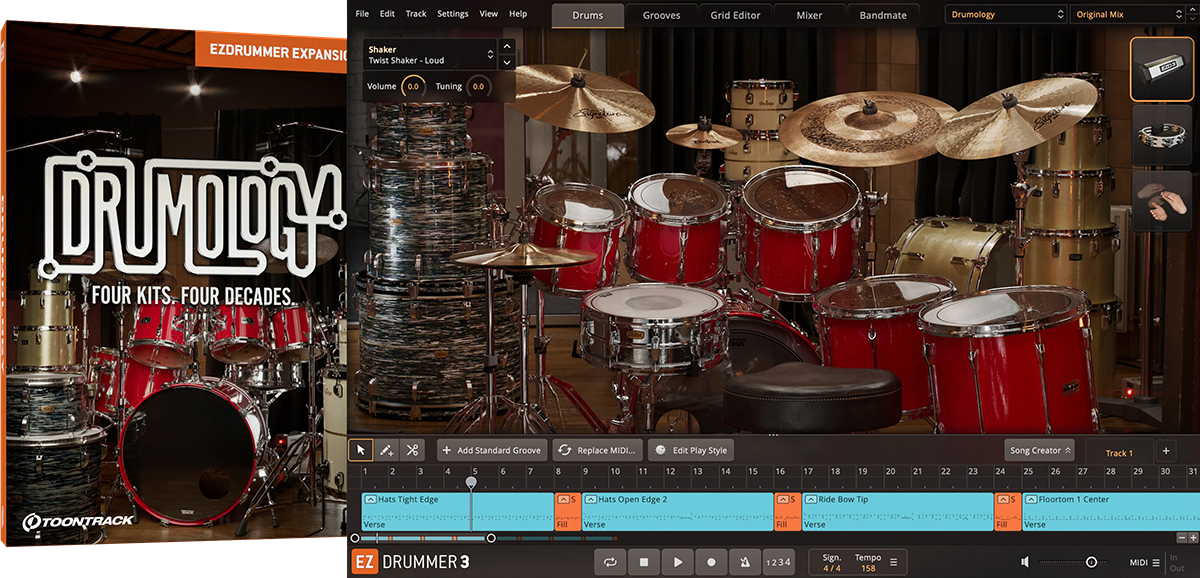Zoom out the timeline with minus
The height and width of the screenshot is (578, 1200).
click(1181, 538)
